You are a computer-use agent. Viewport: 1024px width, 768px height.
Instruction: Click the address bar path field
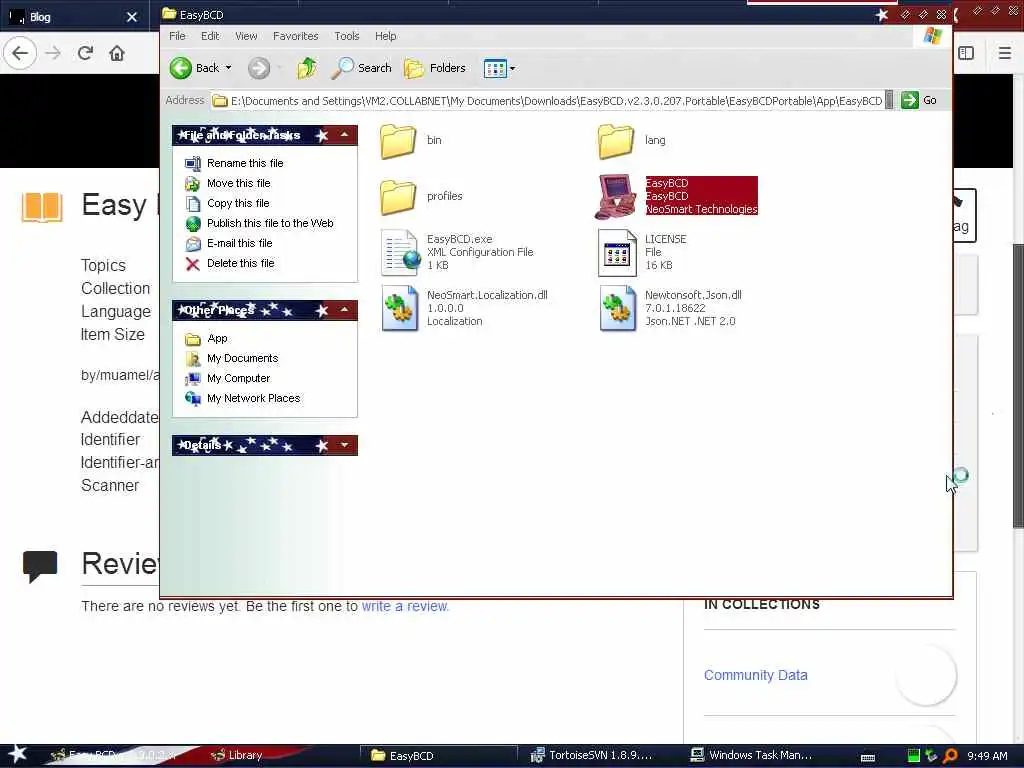(549, 101)
